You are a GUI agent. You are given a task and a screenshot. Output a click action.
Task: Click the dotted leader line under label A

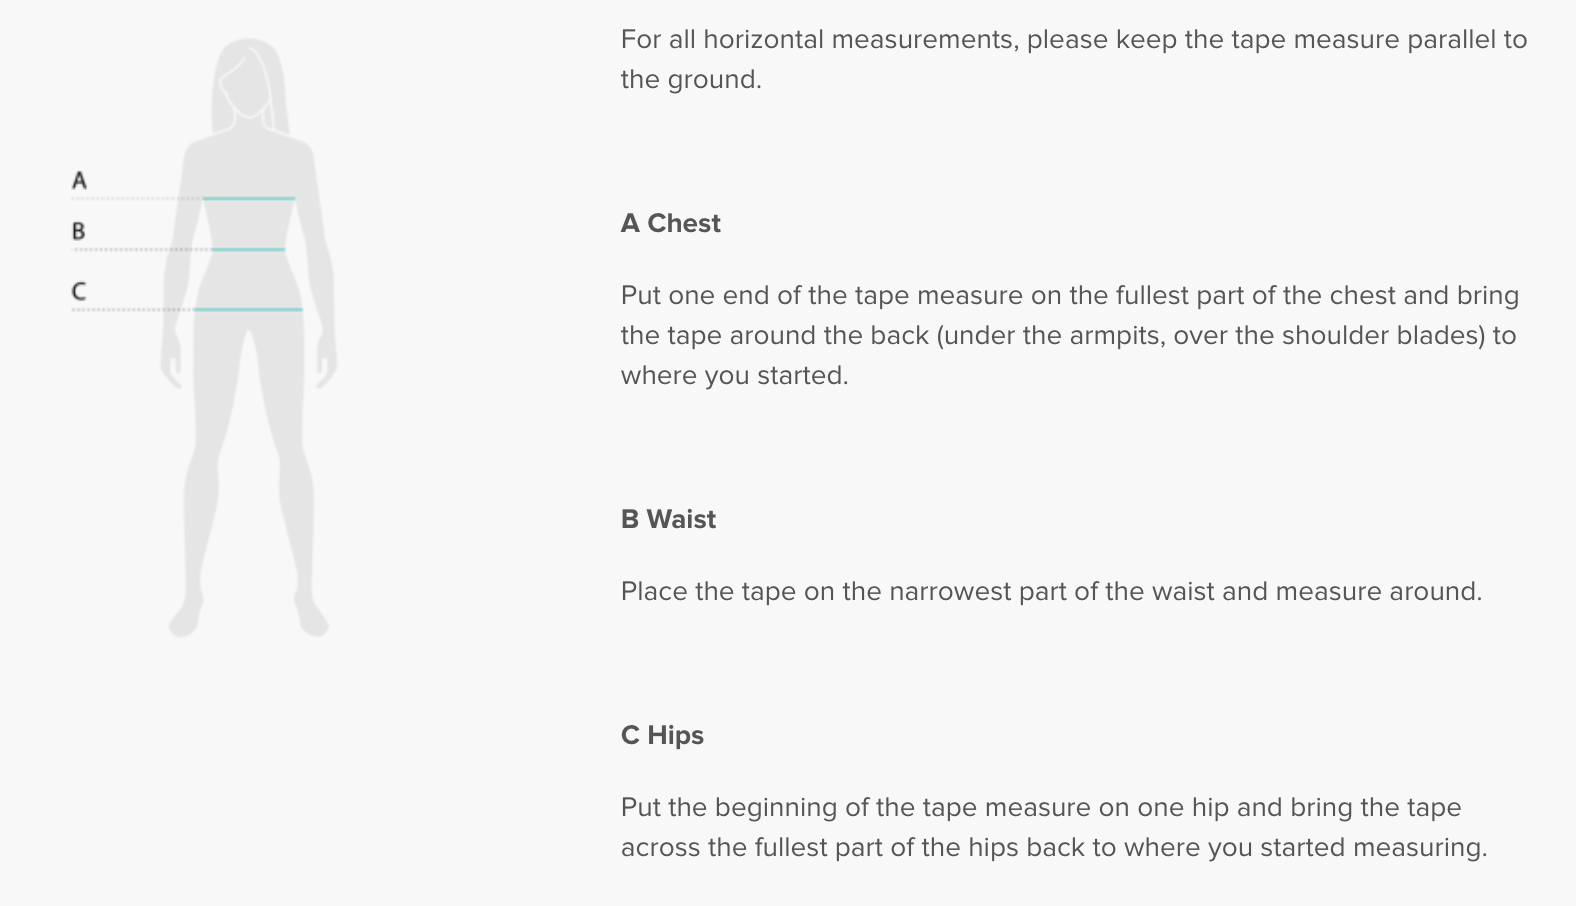pyautogui.click(x=135, y=199)
